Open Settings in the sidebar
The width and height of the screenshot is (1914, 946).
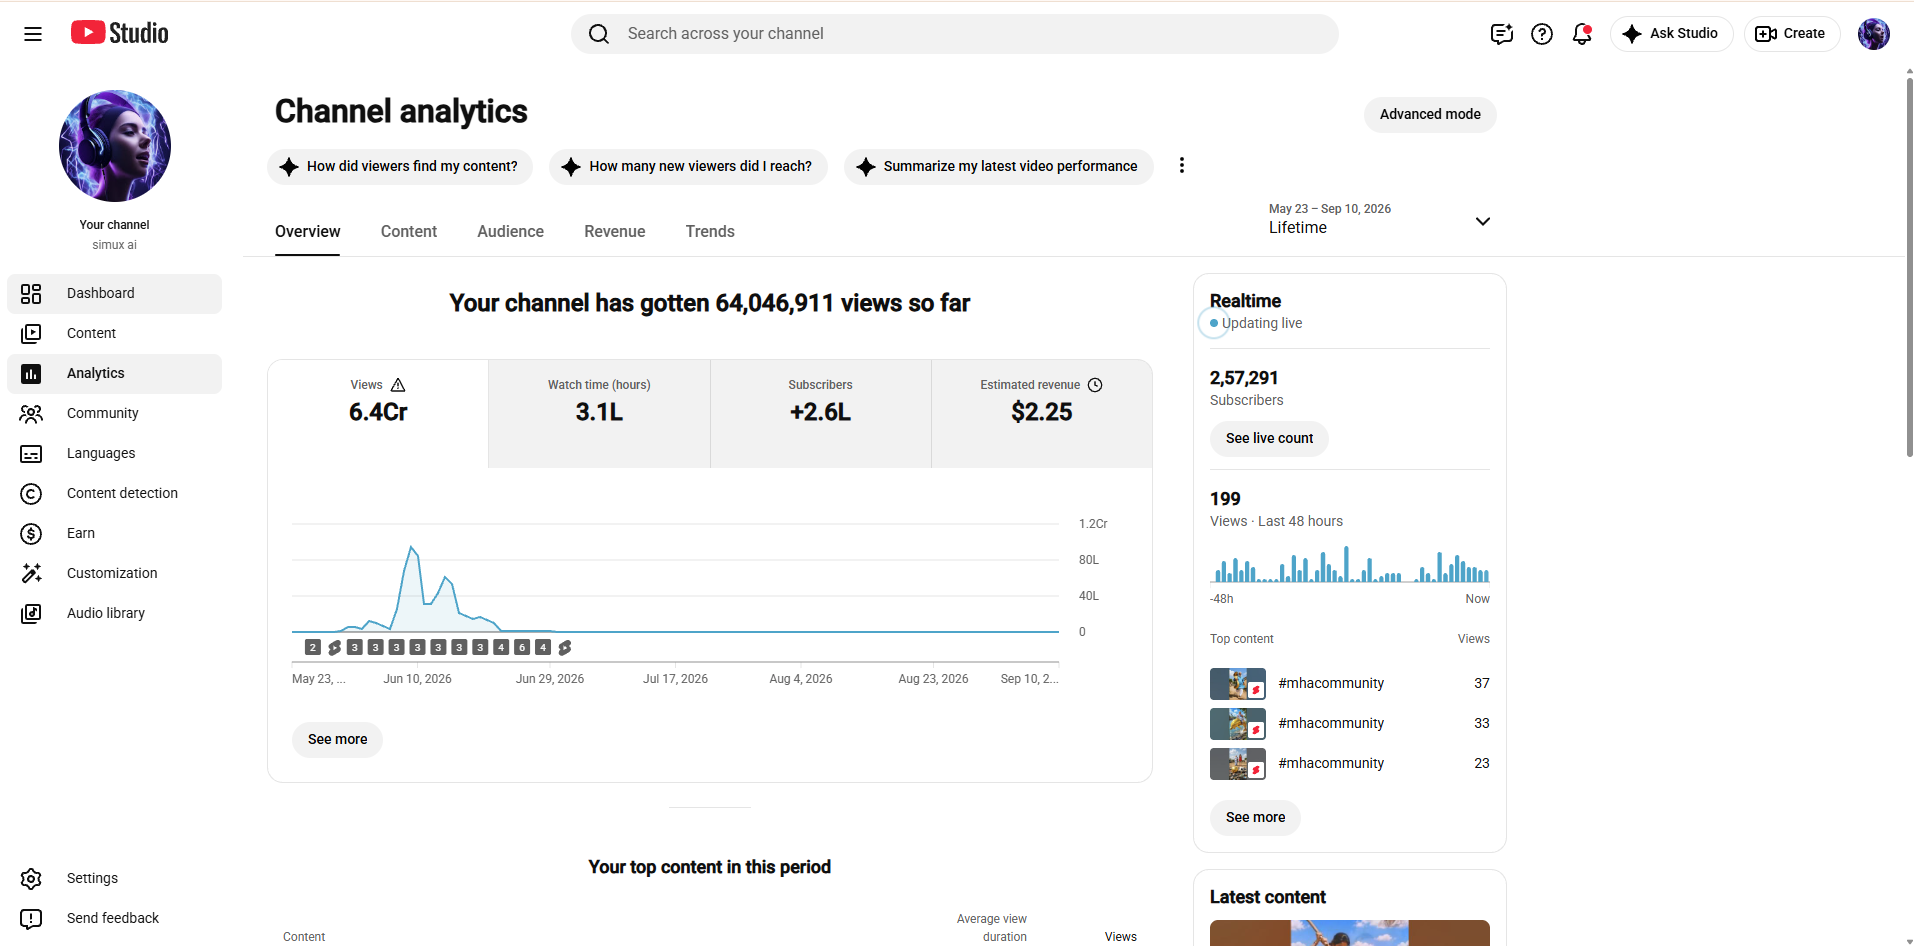pos(114,878)
